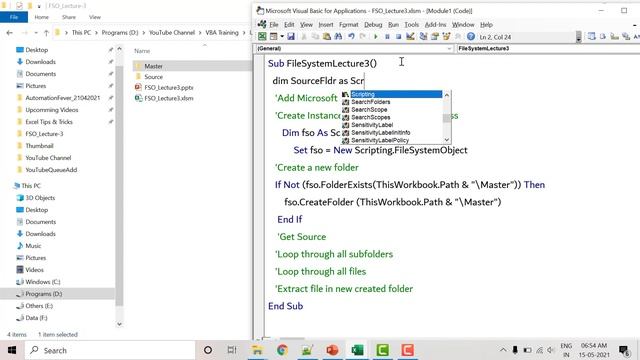Click the Name column header
This screenshot has height=360, width=640.
[142, 51]
